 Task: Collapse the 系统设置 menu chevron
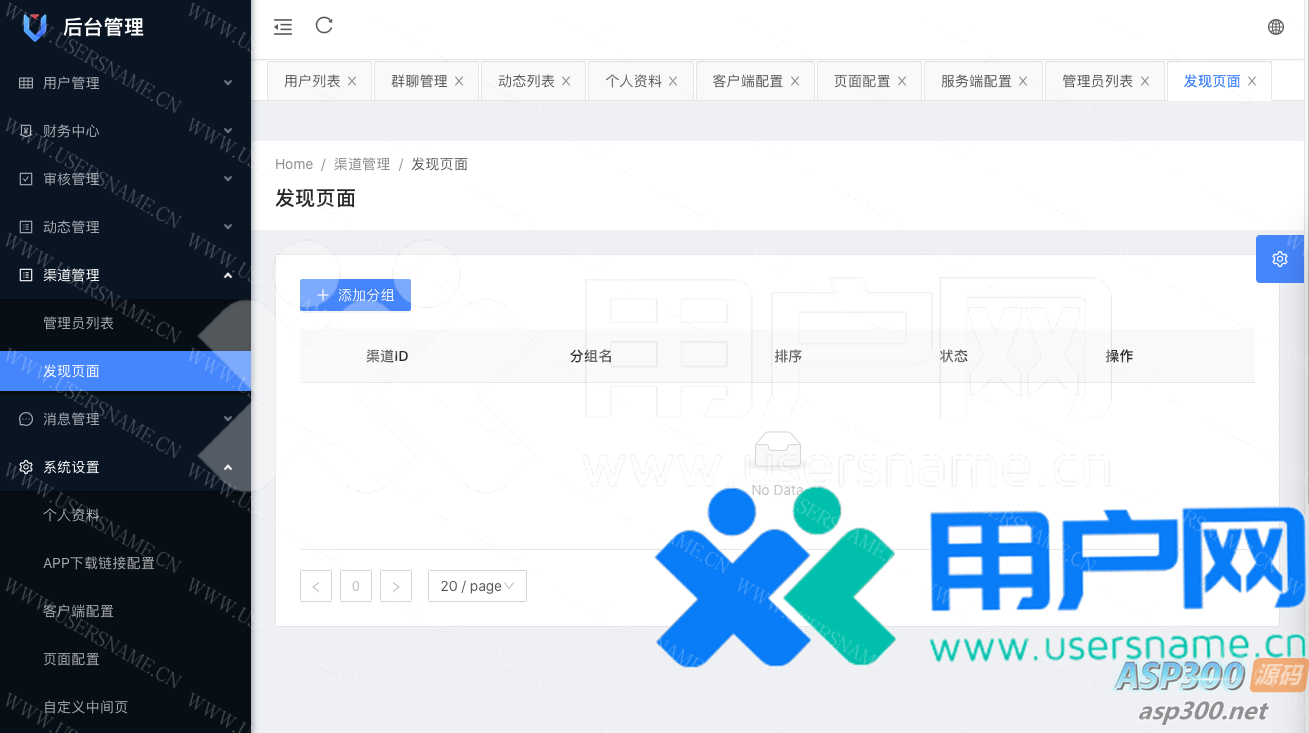coord(228,467)
